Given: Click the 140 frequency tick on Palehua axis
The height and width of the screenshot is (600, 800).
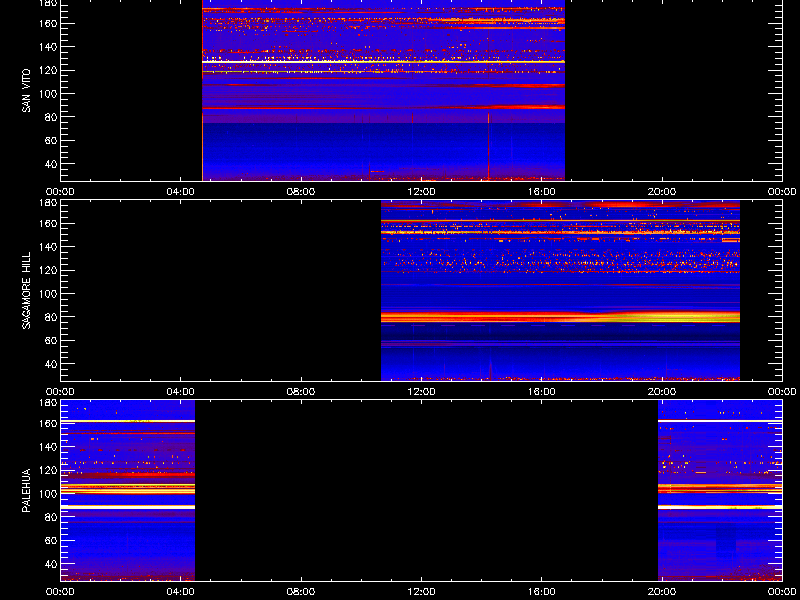Looking at the screenshot, I should [48, 447].
